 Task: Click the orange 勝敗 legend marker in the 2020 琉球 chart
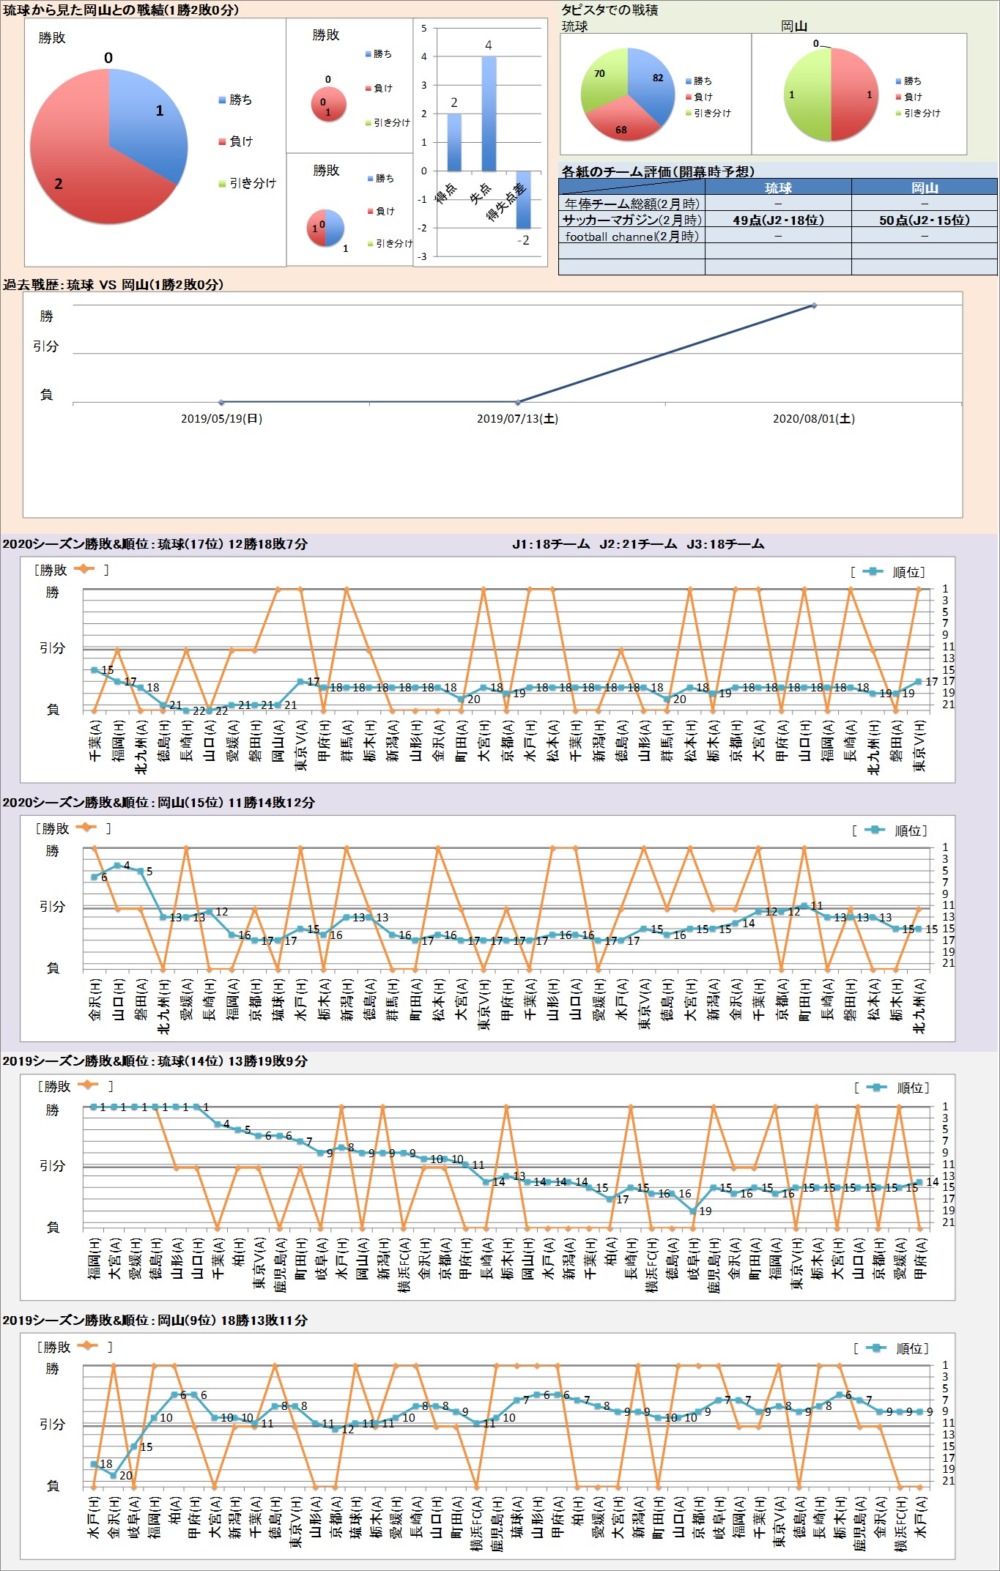pyautogui.click(x=84, y=569)
